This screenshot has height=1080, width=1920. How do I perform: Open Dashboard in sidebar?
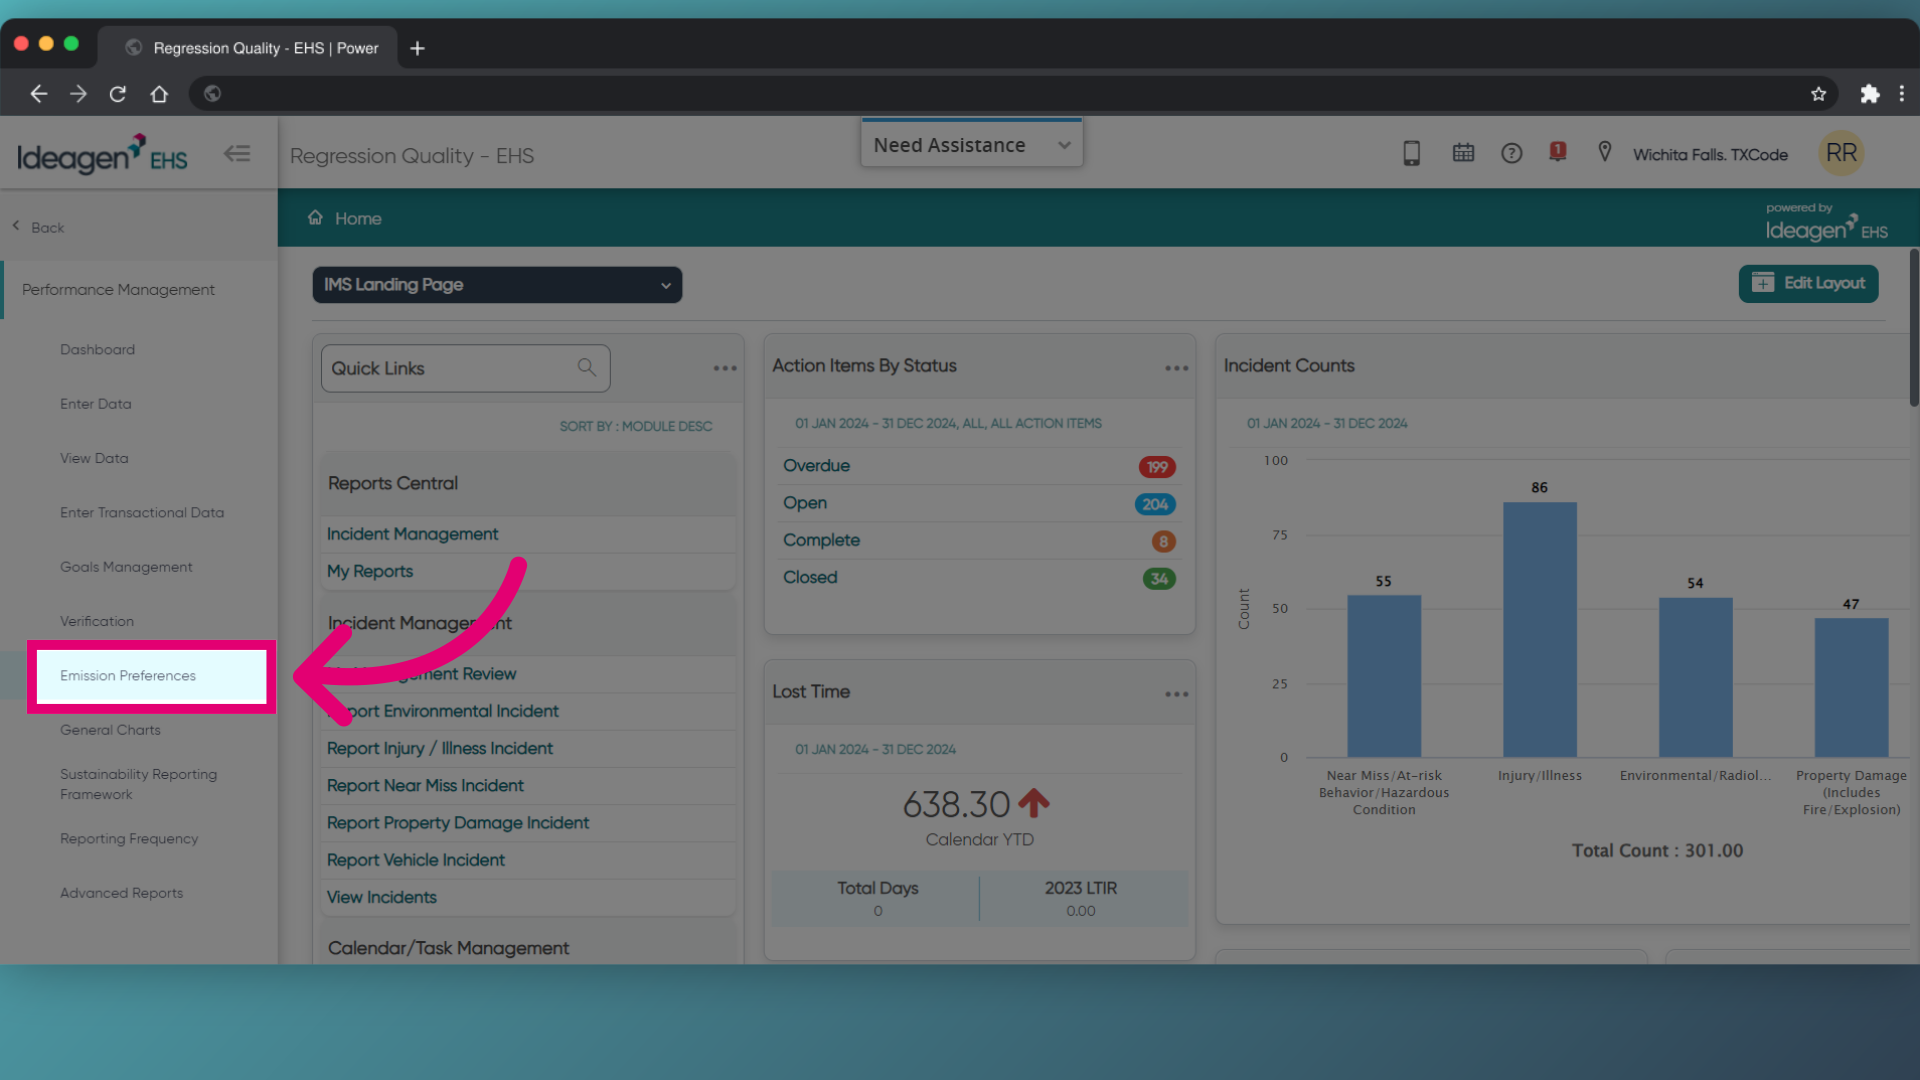tap(97, 349)
